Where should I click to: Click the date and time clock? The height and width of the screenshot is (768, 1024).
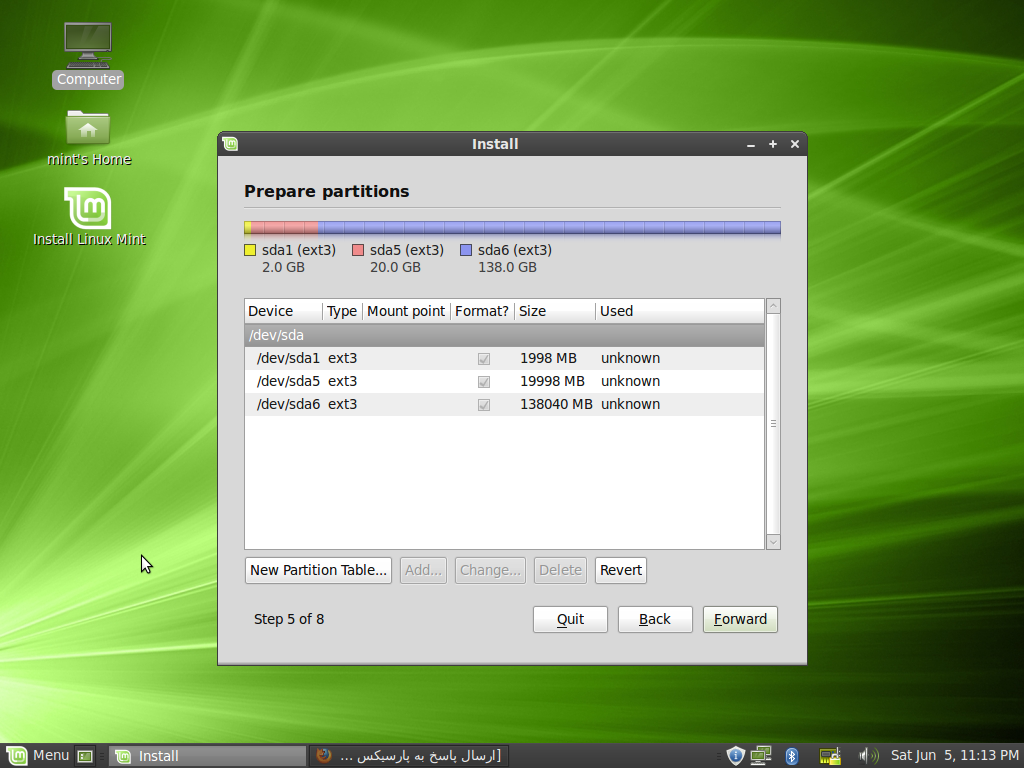coord(954,756)
